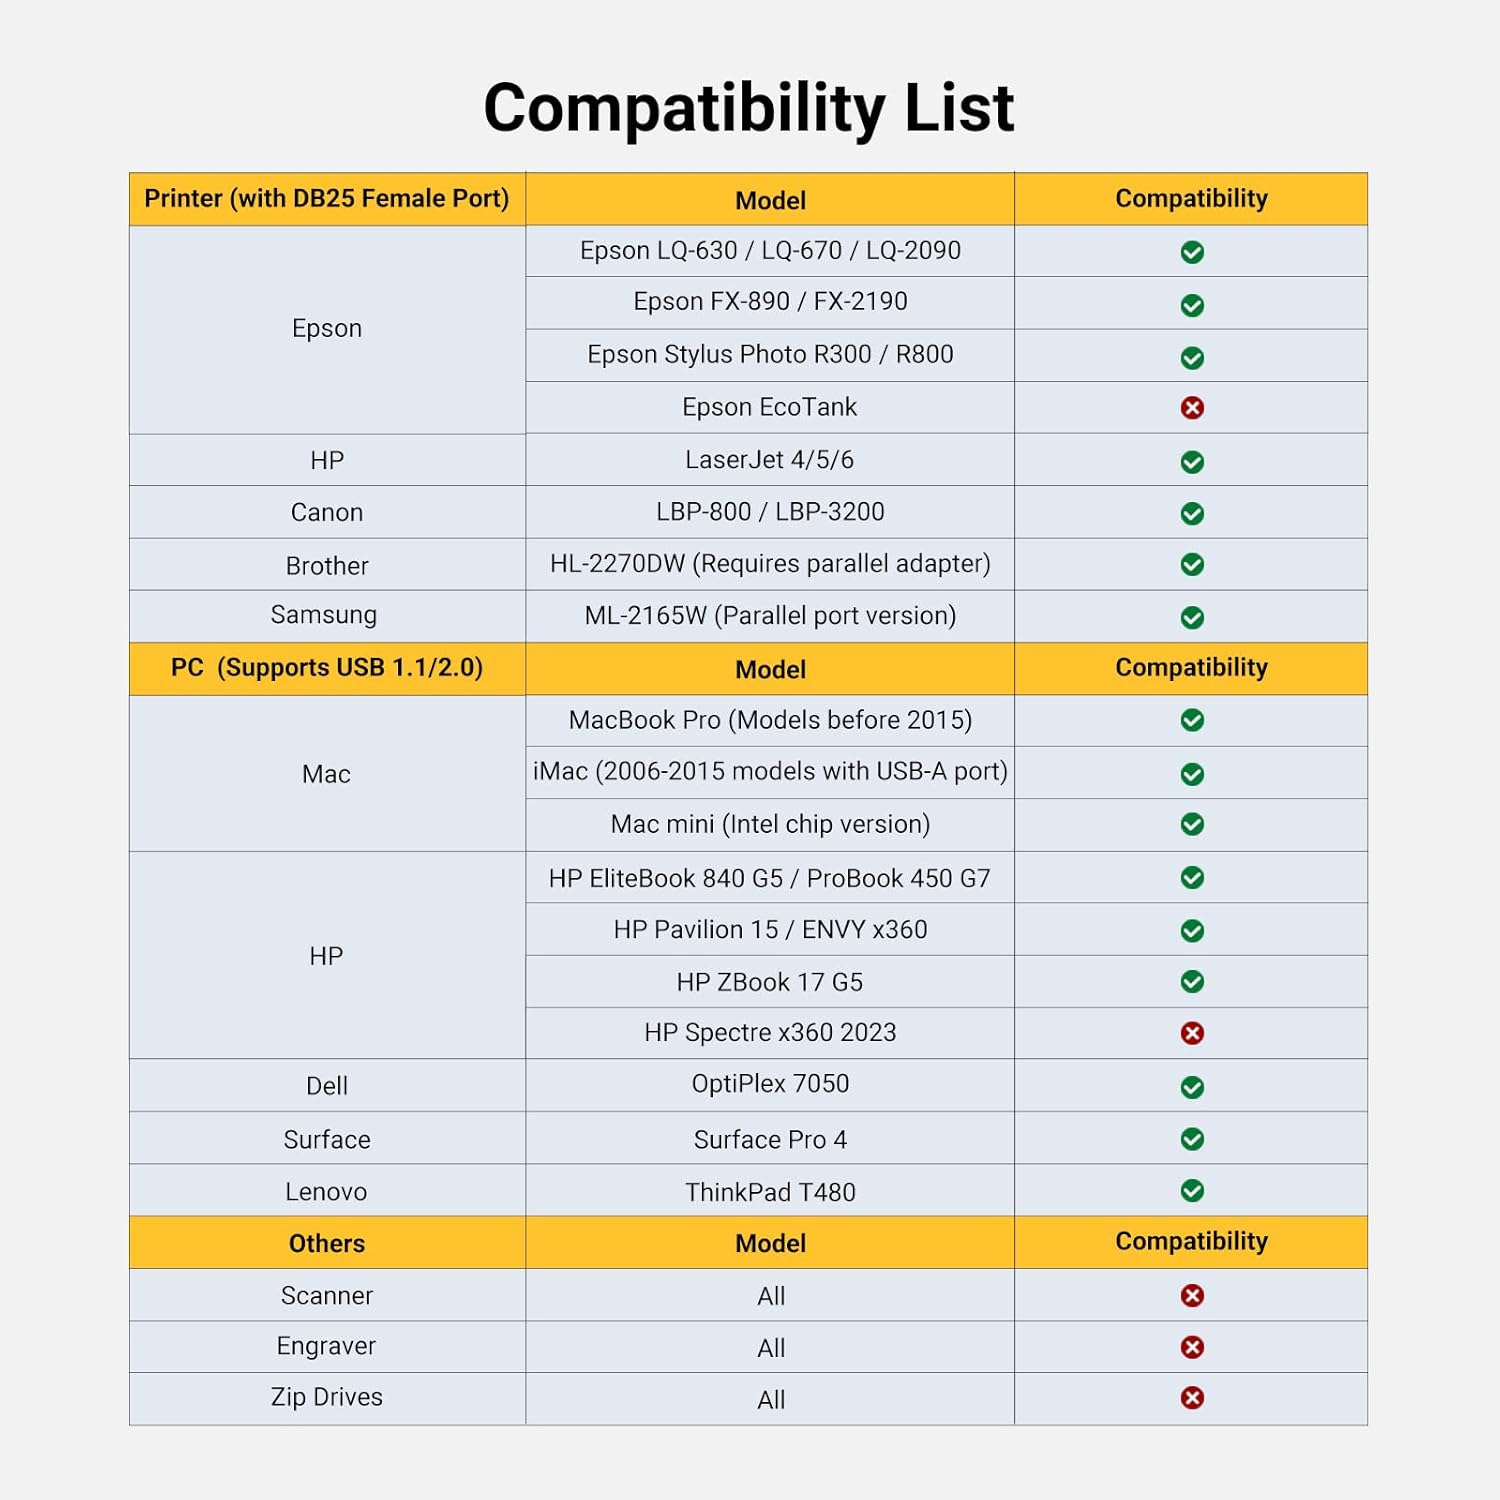Click 'HL-2270DW (Requires parallel adapter)' text
The height and width of the screenshot is (1500, 1500).
(770, 564)
